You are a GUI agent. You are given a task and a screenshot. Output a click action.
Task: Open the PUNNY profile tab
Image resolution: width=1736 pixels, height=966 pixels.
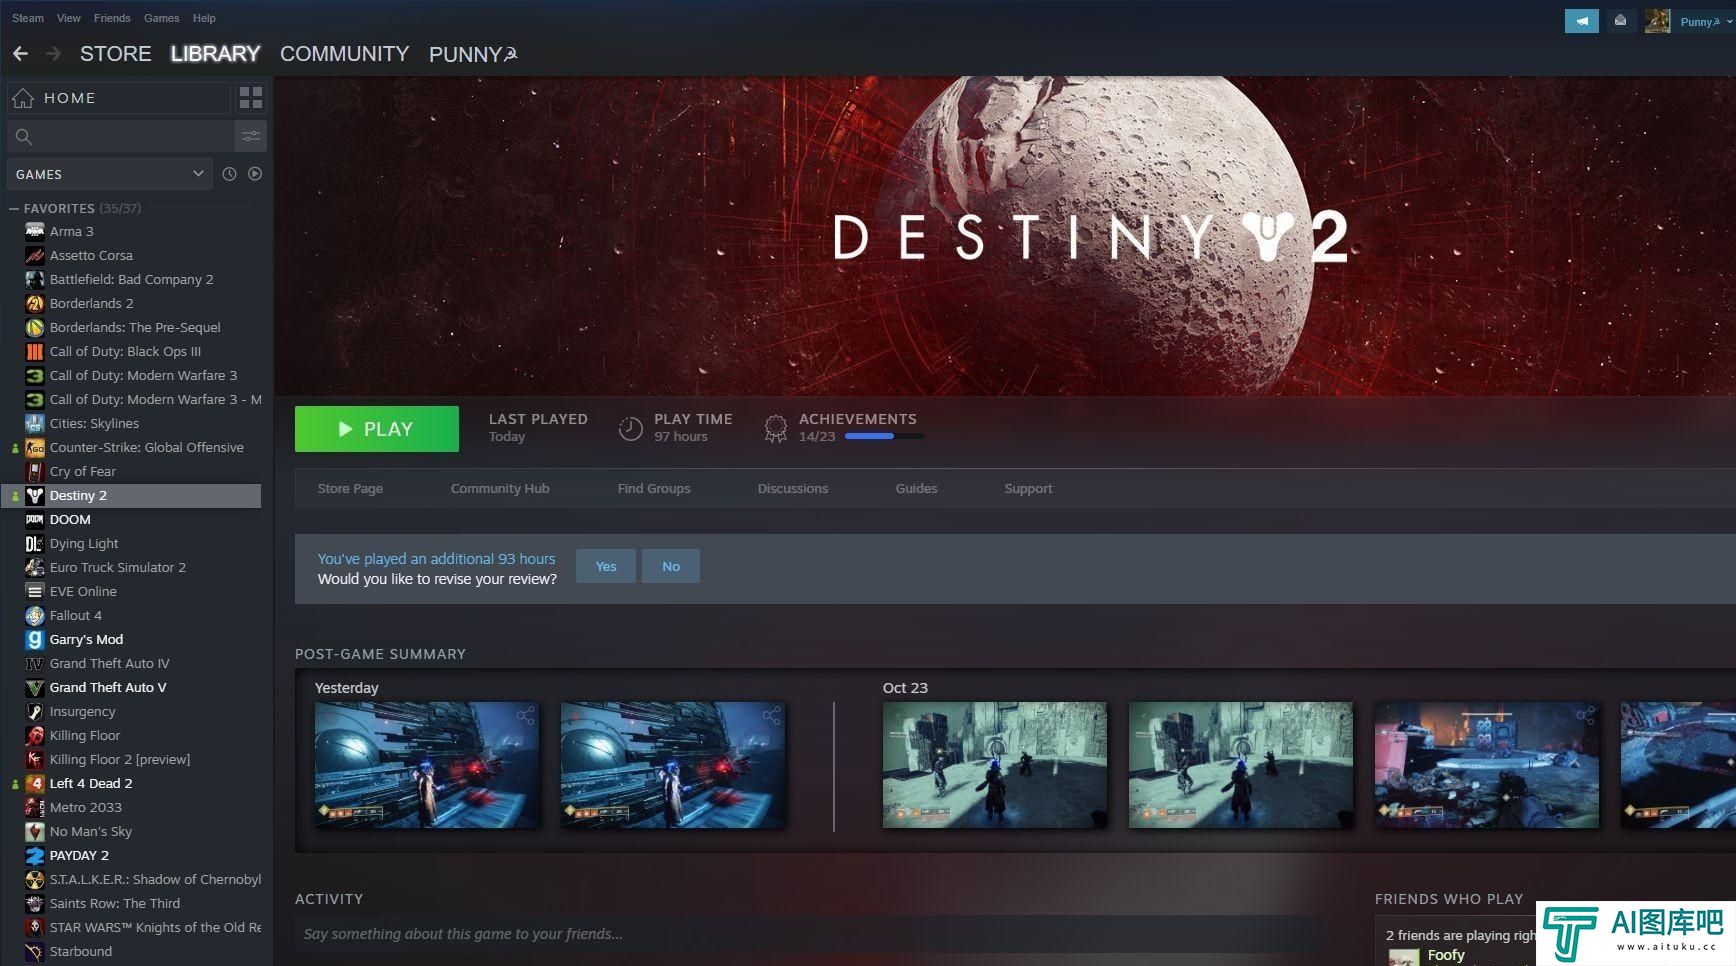click(x=473, y=54)
